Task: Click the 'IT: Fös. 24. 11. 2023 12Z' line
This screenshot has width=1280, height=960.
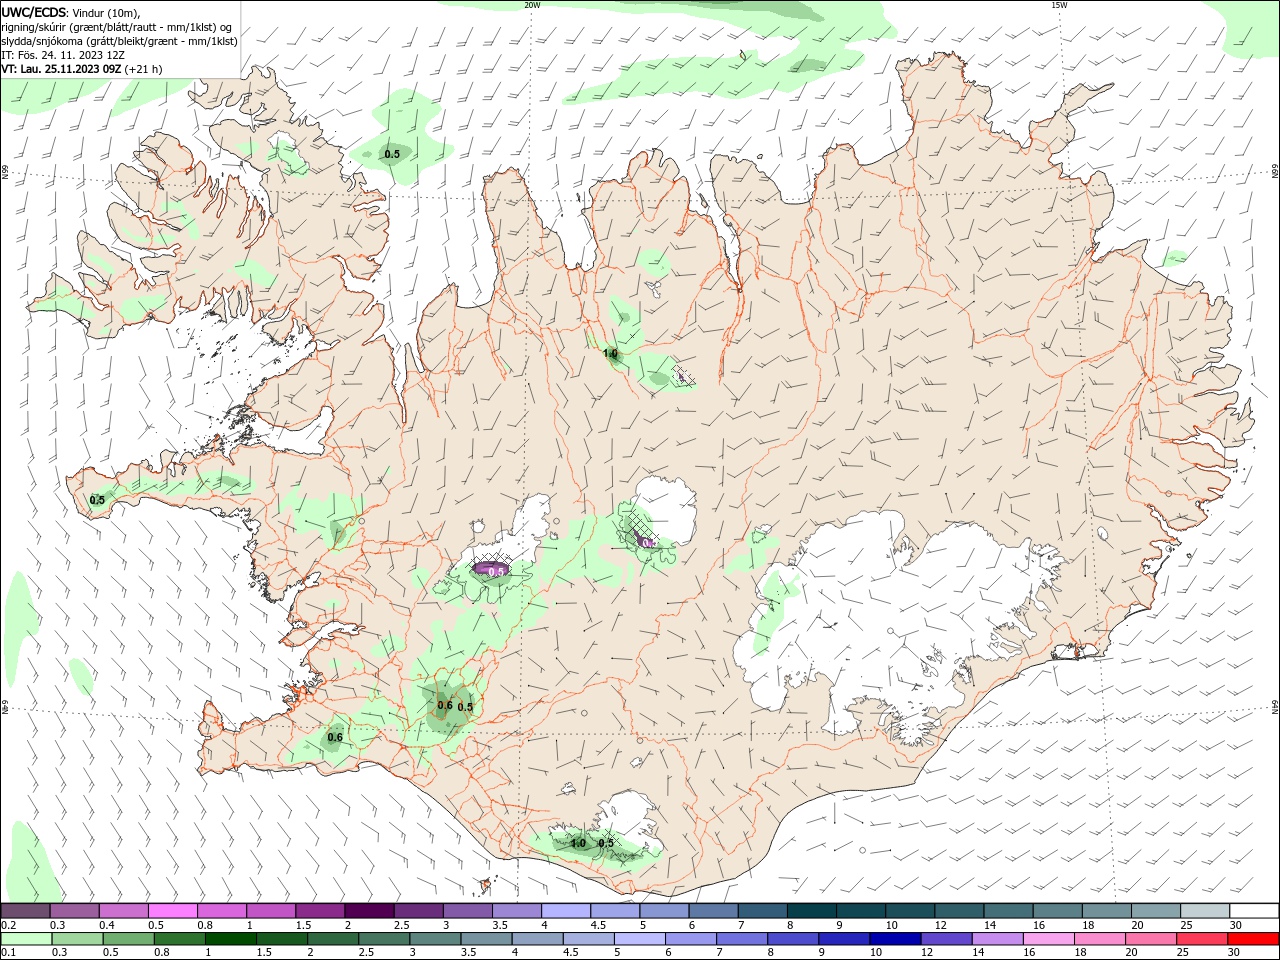Action: [x=63, y=55]
